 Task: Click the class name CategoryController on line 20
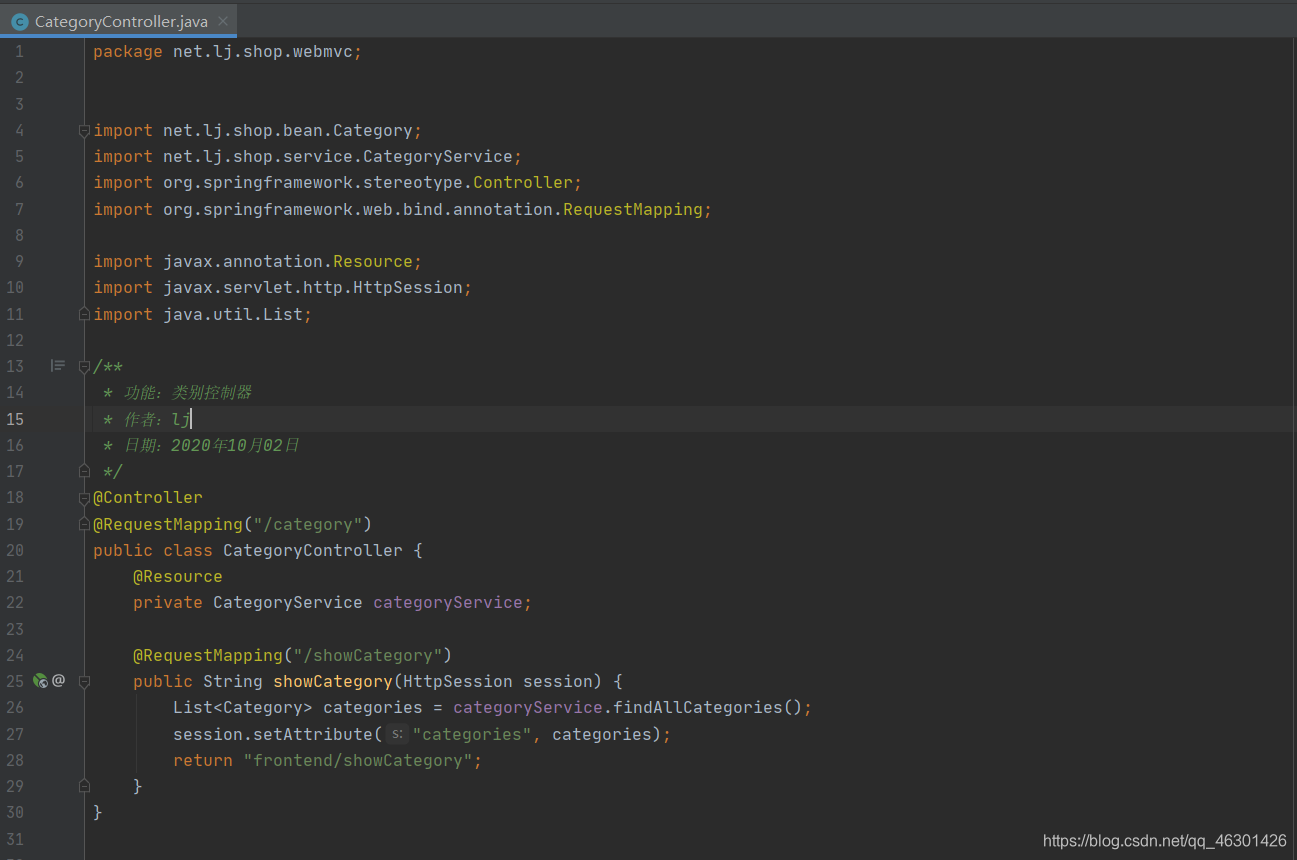(x=313, y=550)
